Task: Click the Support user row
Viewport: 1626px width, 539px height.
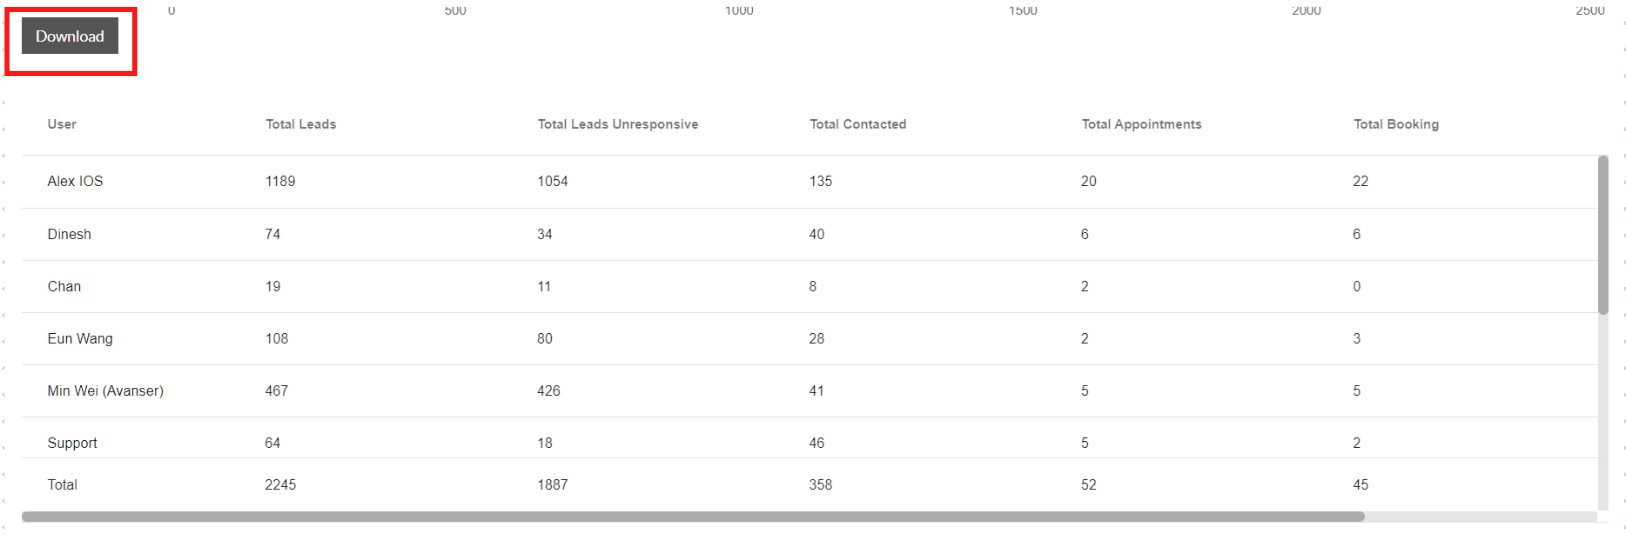Action: [x=72, y=443]
